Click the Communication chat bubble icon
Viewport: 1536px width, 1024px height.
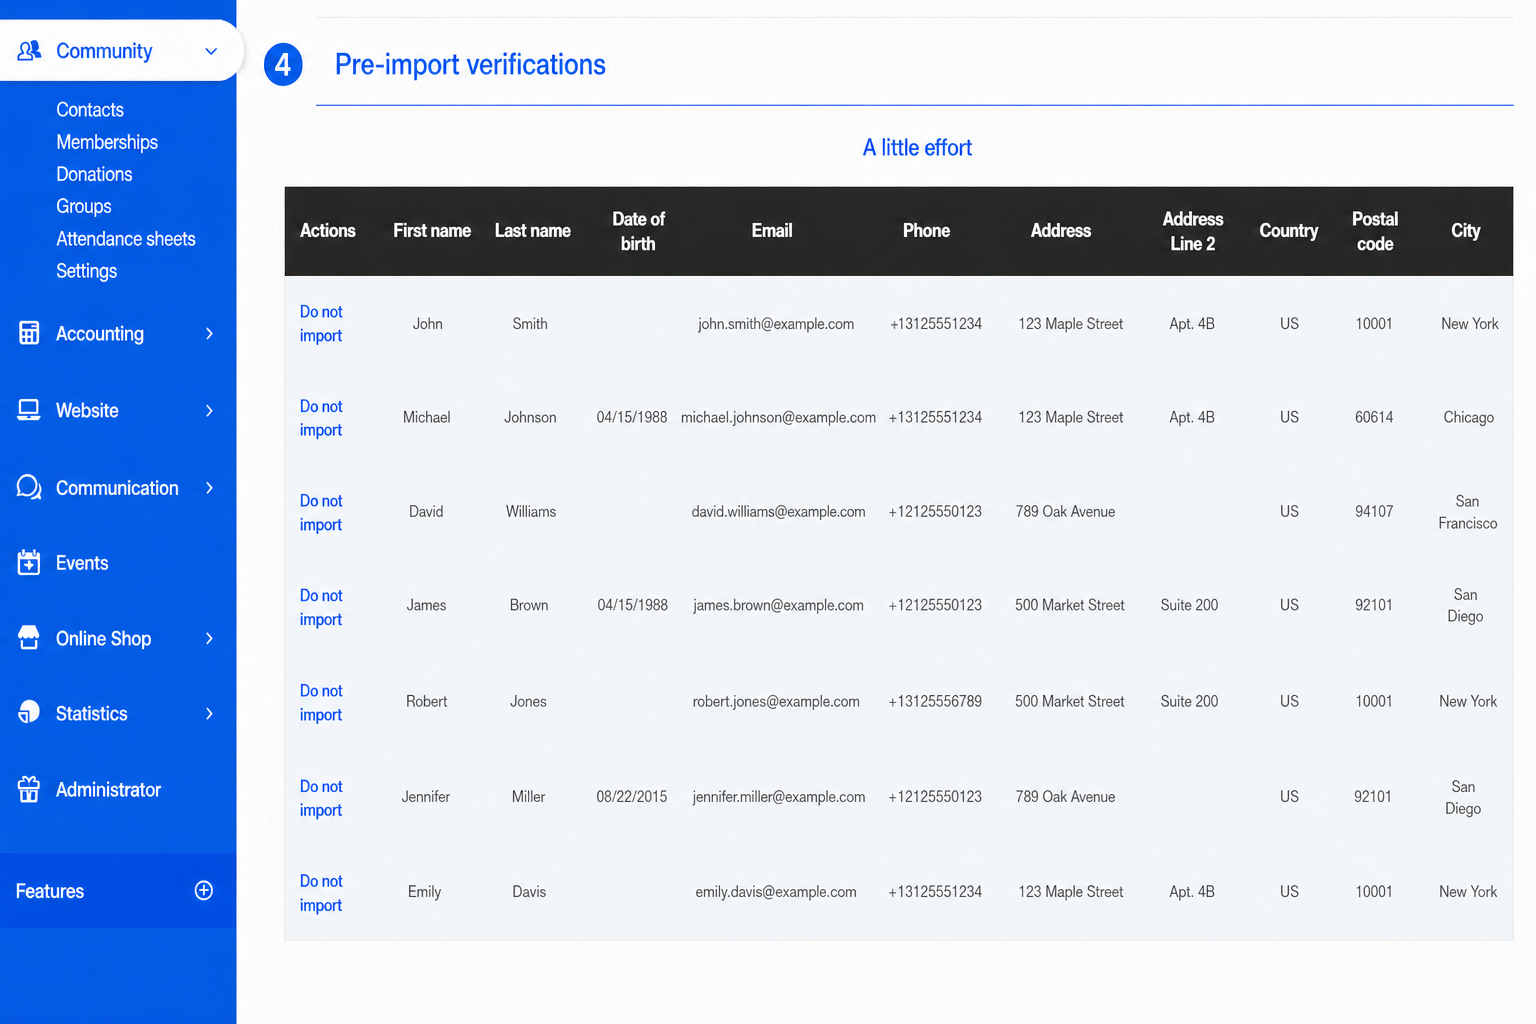(x=29, y=487)
